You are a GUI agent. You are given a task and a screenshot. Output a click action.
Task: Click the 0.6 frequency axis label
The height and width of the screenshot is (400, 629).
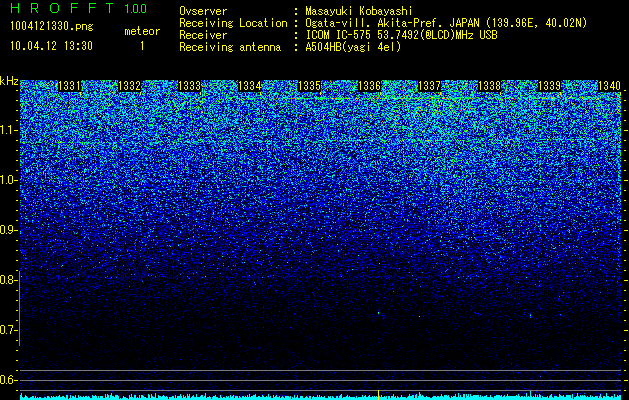click(8, 380)
